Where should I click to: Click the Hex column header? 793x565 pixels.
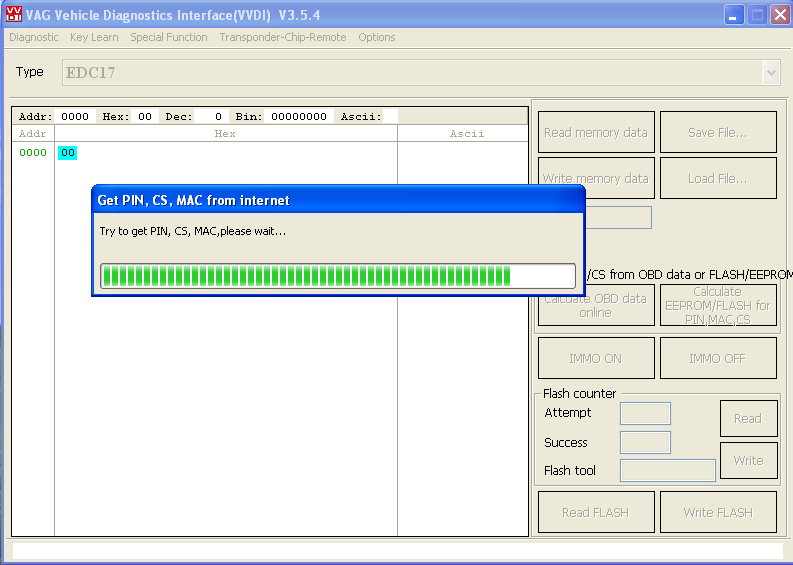(x=226, y=134)
